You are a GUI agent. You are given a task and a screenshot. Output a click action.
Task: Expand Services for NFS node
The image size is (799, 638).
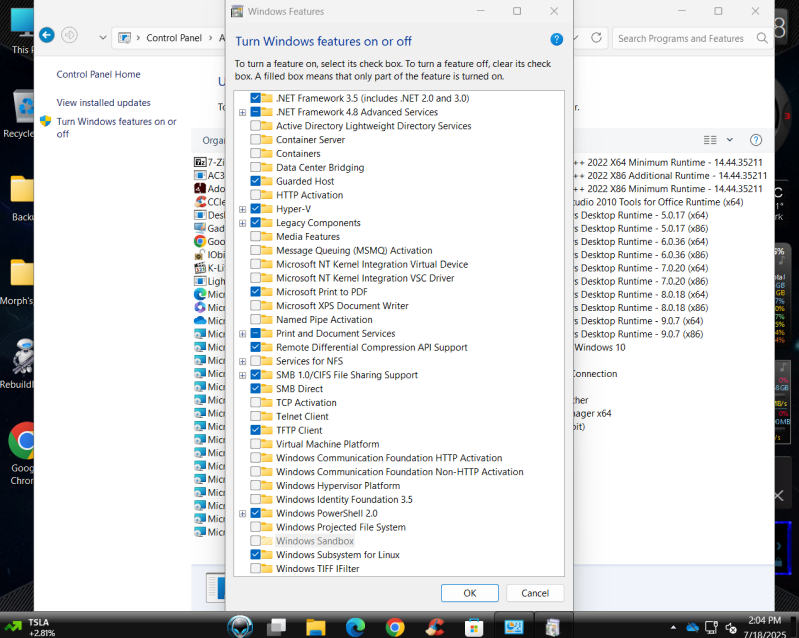click(x=243, y=362)
